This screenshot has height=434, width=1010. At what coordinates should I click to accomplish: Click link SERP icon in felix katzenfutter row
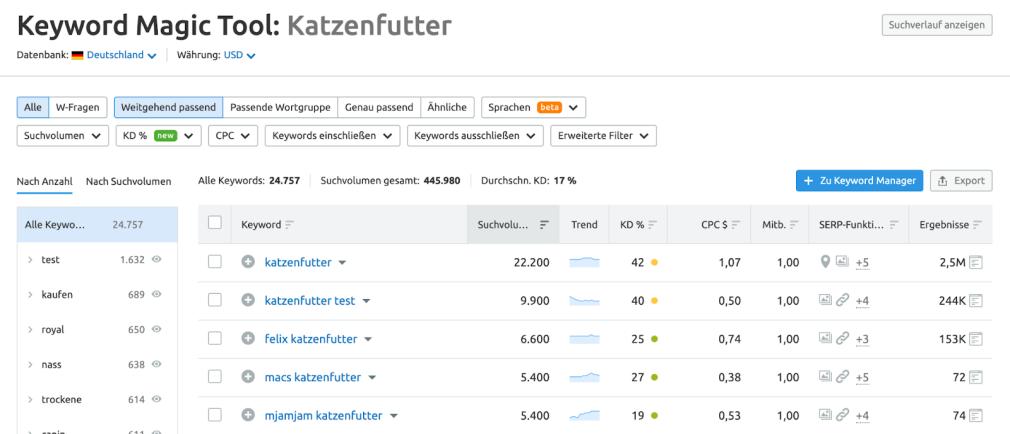[842, 338]
